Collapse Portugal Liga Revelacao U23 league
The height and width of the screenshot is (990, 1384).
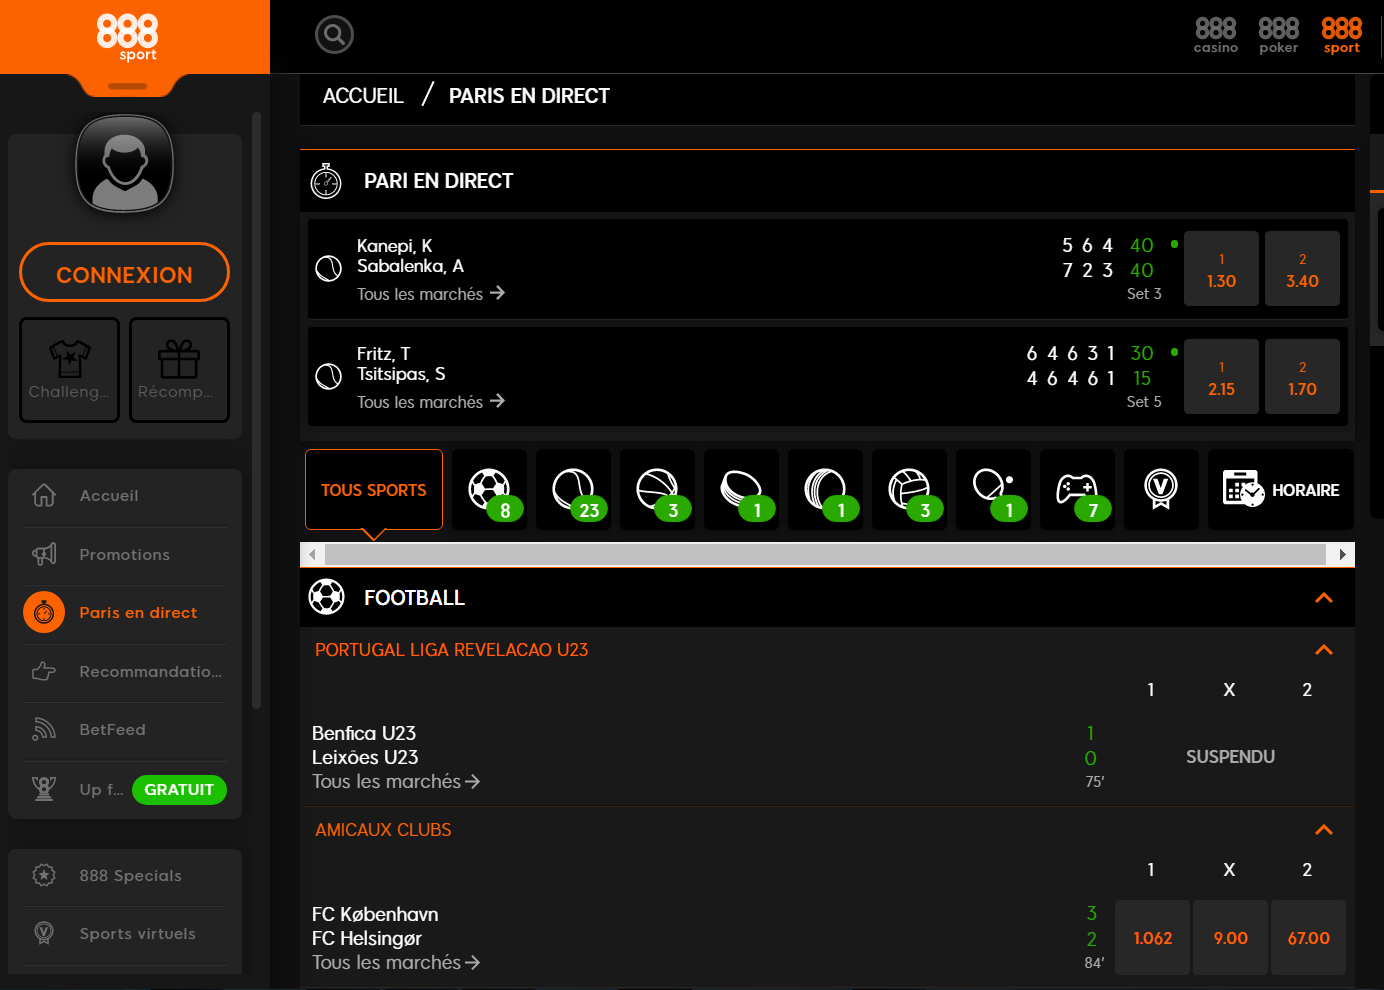click(1324, 650)
